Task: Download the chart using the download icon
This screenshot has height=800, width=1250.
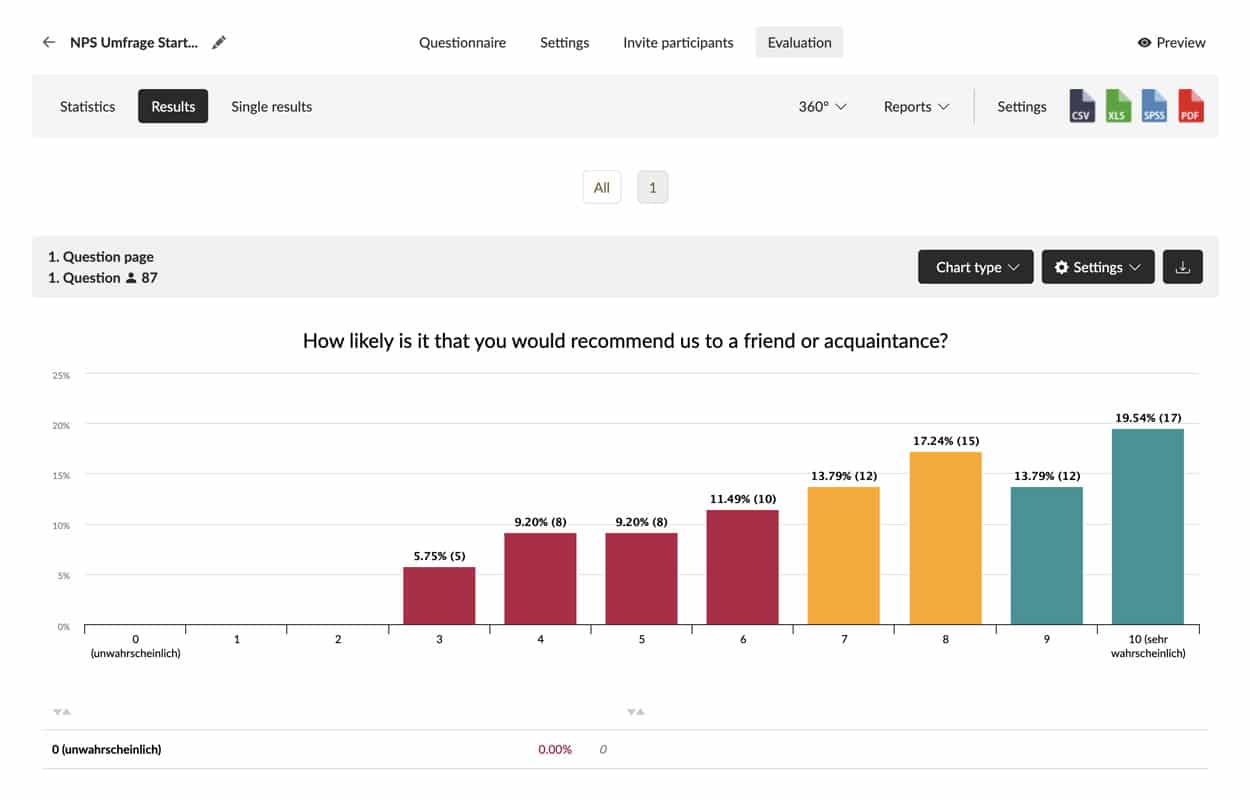Action: pyautogui.click(x=1183, y=266)
